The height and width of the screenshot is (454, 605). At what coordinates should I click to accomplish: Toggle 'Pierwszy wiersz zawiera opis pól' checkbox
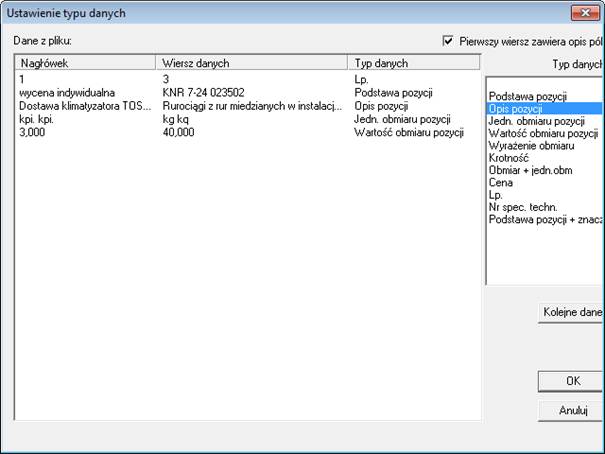point(448,41)
